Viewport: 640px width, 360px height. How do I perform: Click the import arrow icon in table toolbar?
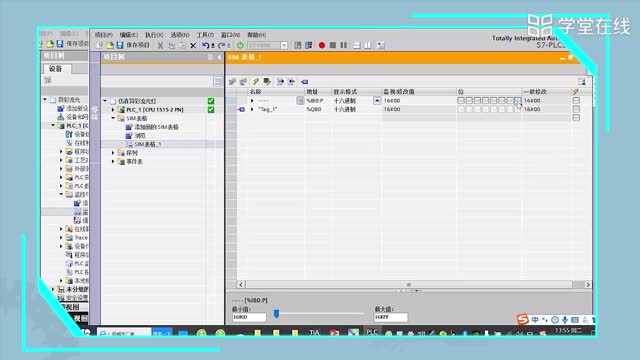click(291, 82)
